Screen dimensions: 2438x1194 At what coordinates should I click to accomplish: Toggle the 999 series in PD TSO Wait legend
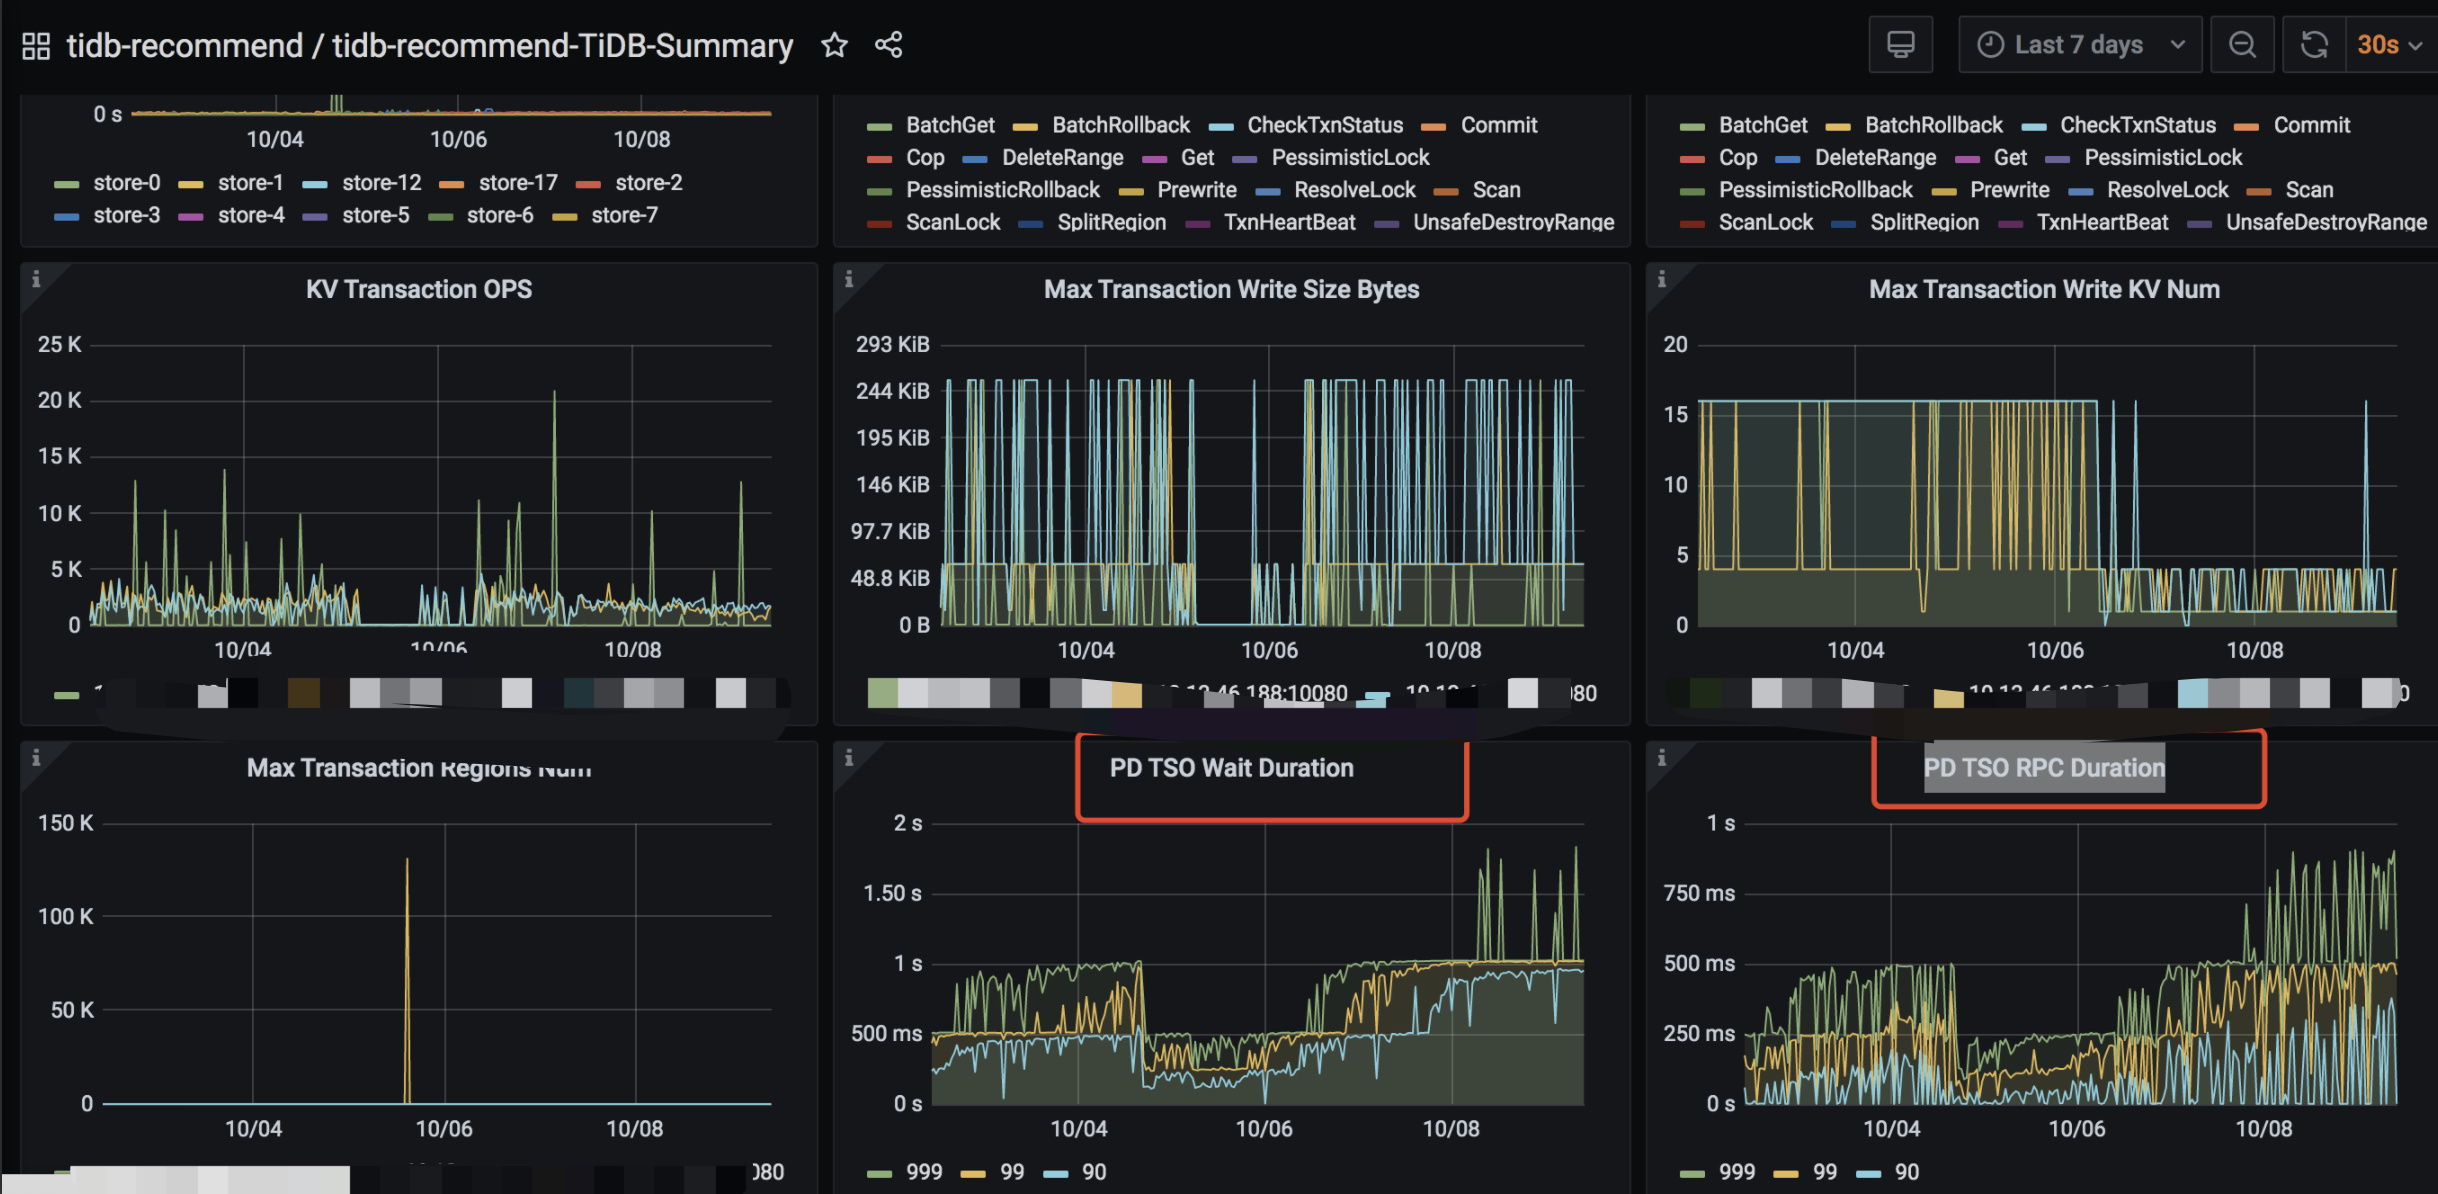point(923,1172)
